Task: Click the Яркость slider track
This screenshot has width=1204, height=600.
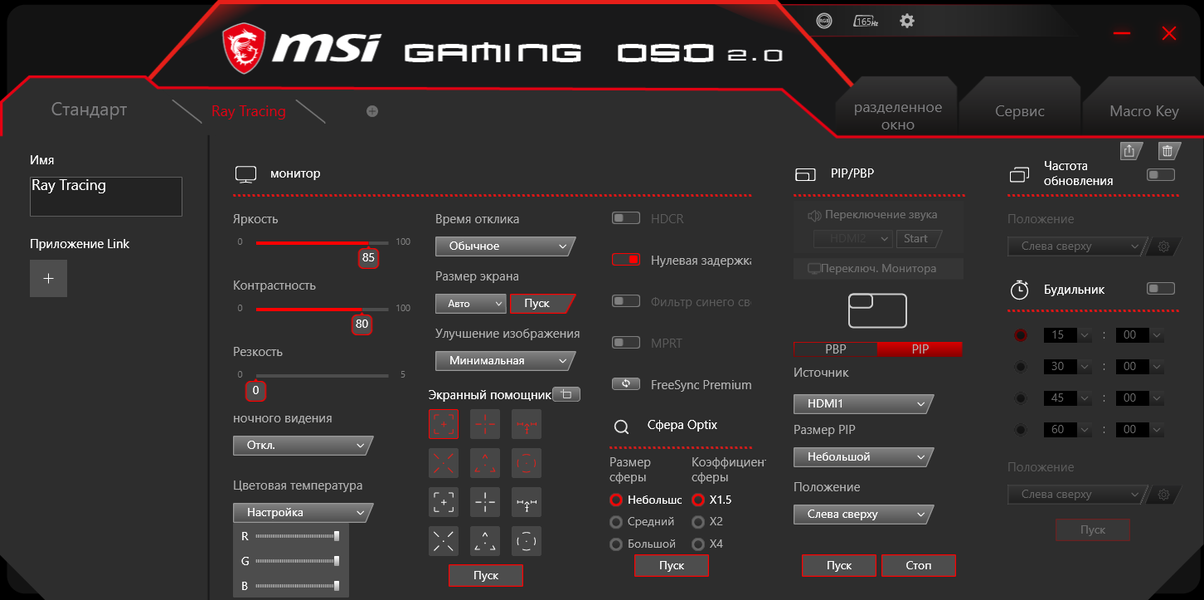Action: [x=322, y=242]
